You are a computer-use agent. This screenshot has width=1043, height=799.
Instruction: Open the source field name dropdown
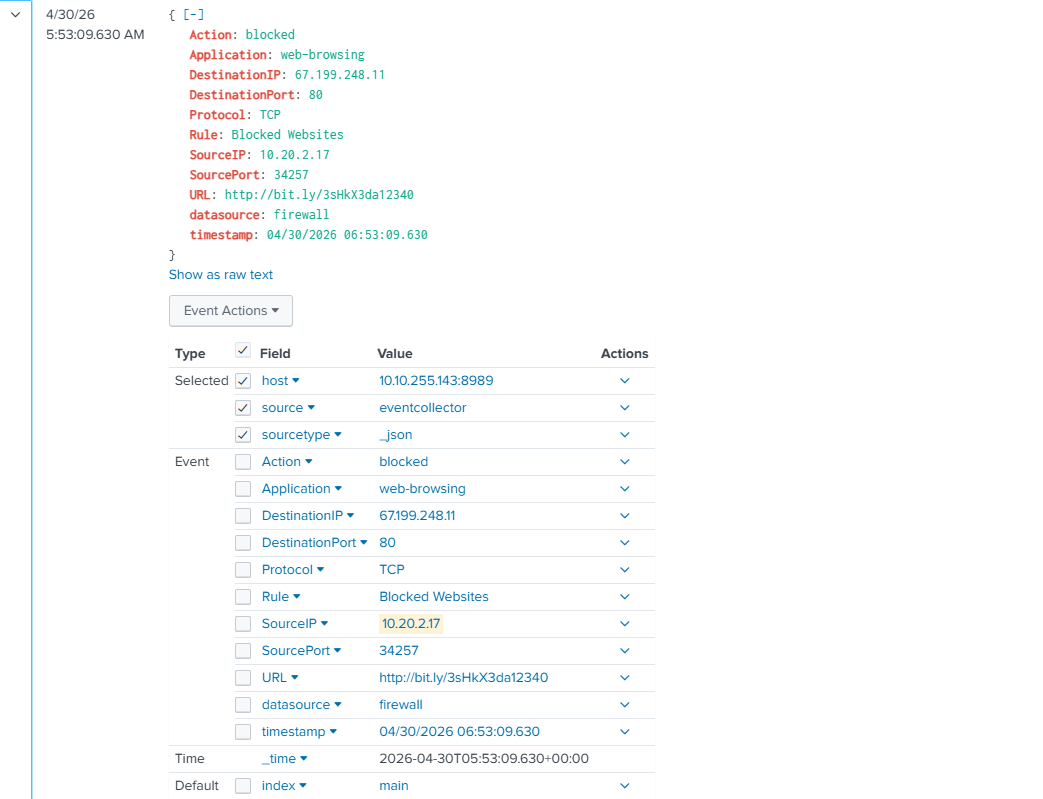pyautogui.click(x=288, y=408)
